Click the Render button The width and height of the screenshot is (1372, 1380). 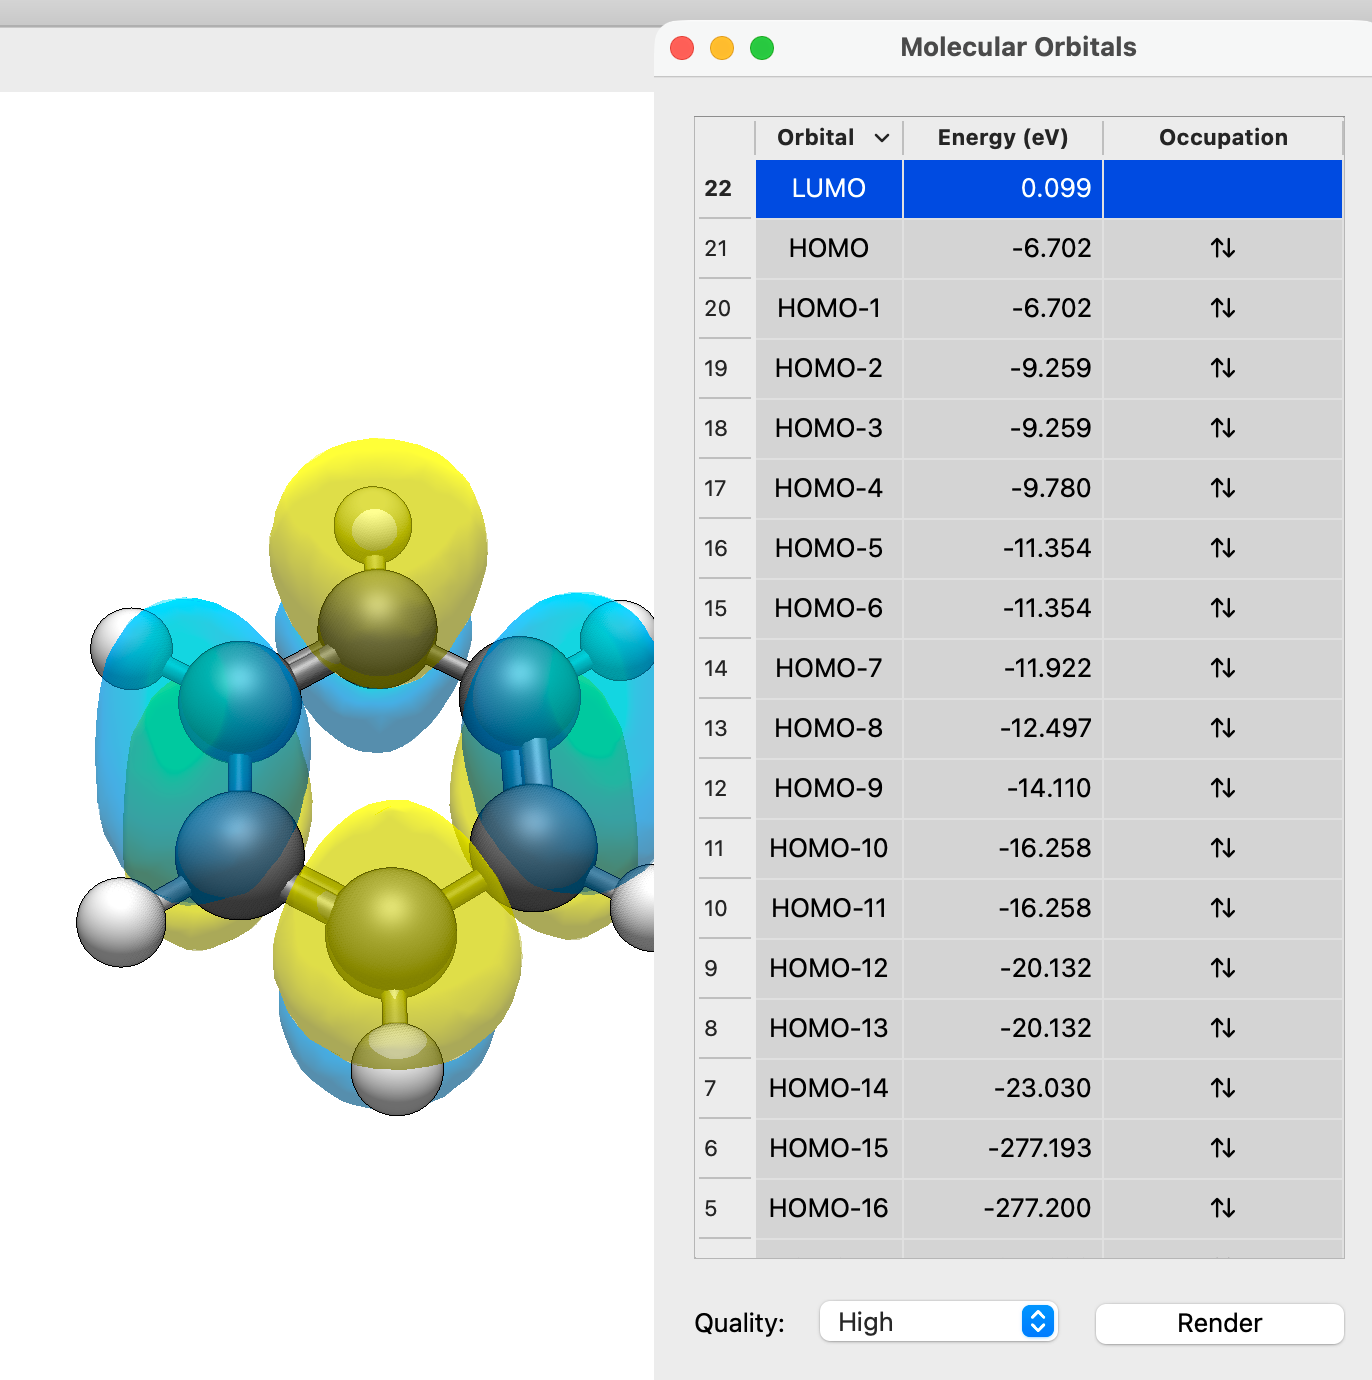1219,1323
